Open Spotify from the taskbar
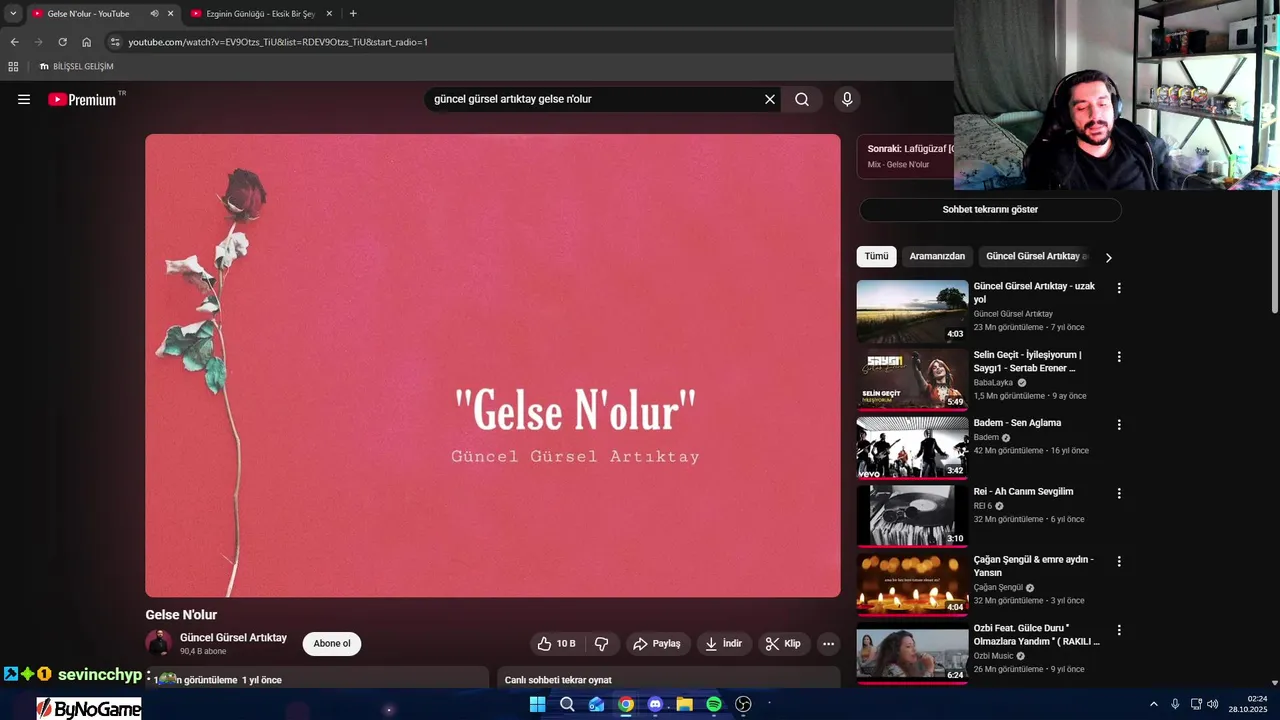Viewport: 1280px width, 720px height. pyautogui.click(x=714, y=704)
